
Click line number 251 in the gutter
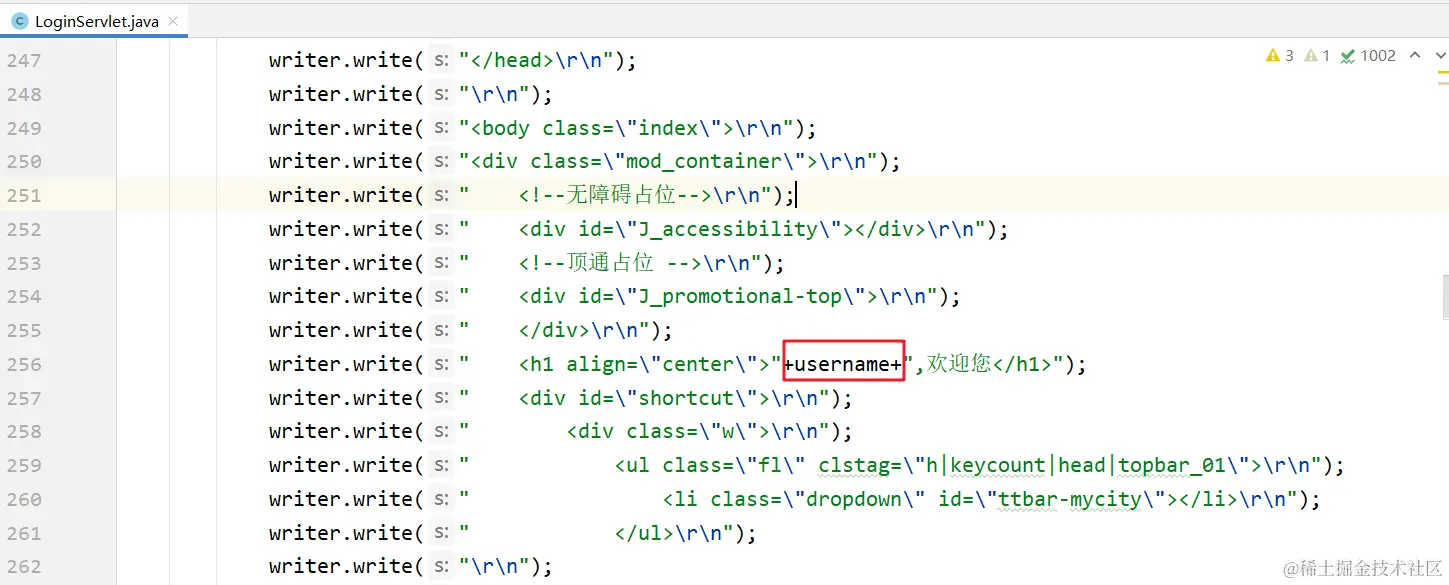24,196
